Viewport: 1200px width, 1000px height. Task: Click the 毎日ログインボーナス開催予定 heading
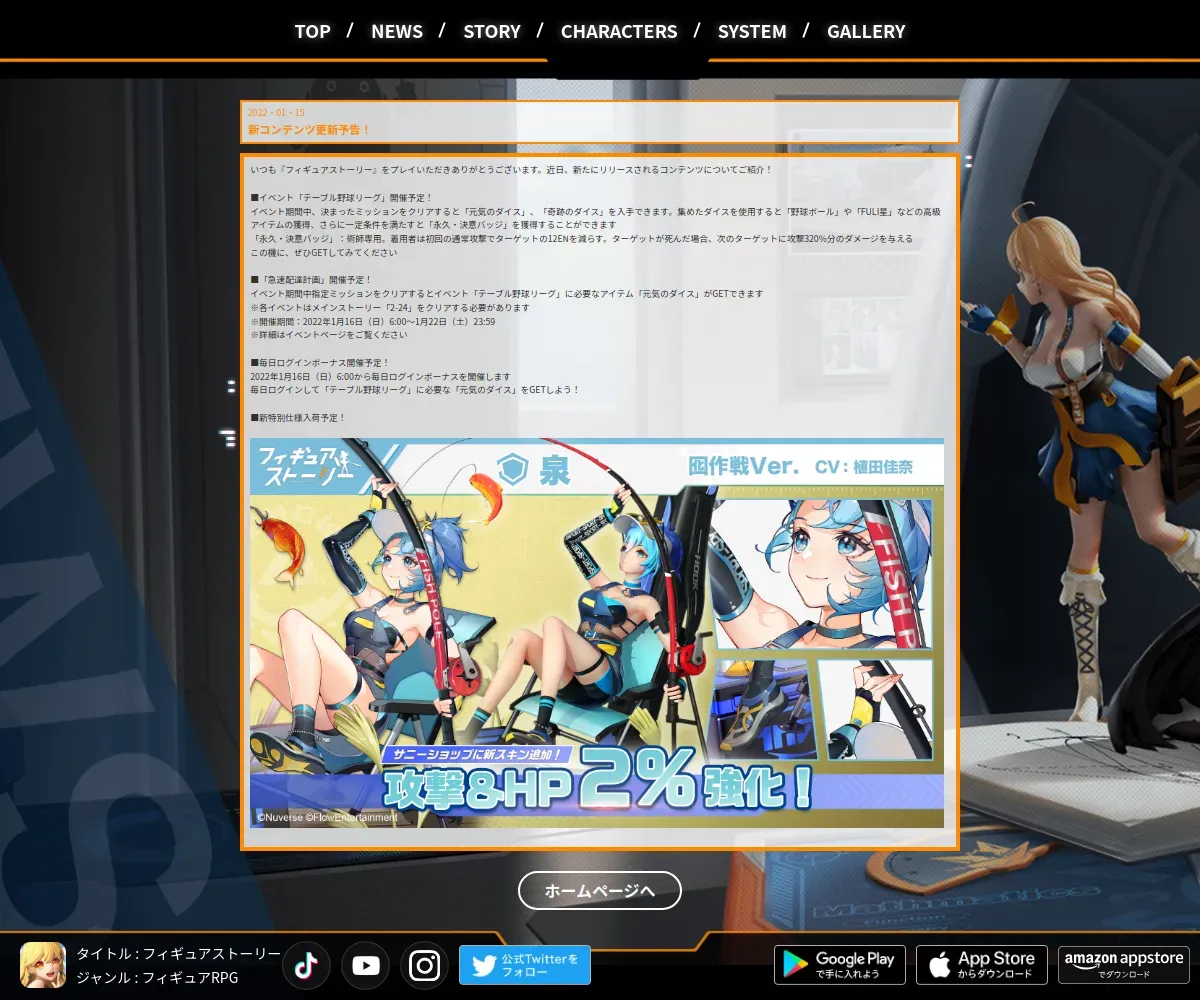320,363
